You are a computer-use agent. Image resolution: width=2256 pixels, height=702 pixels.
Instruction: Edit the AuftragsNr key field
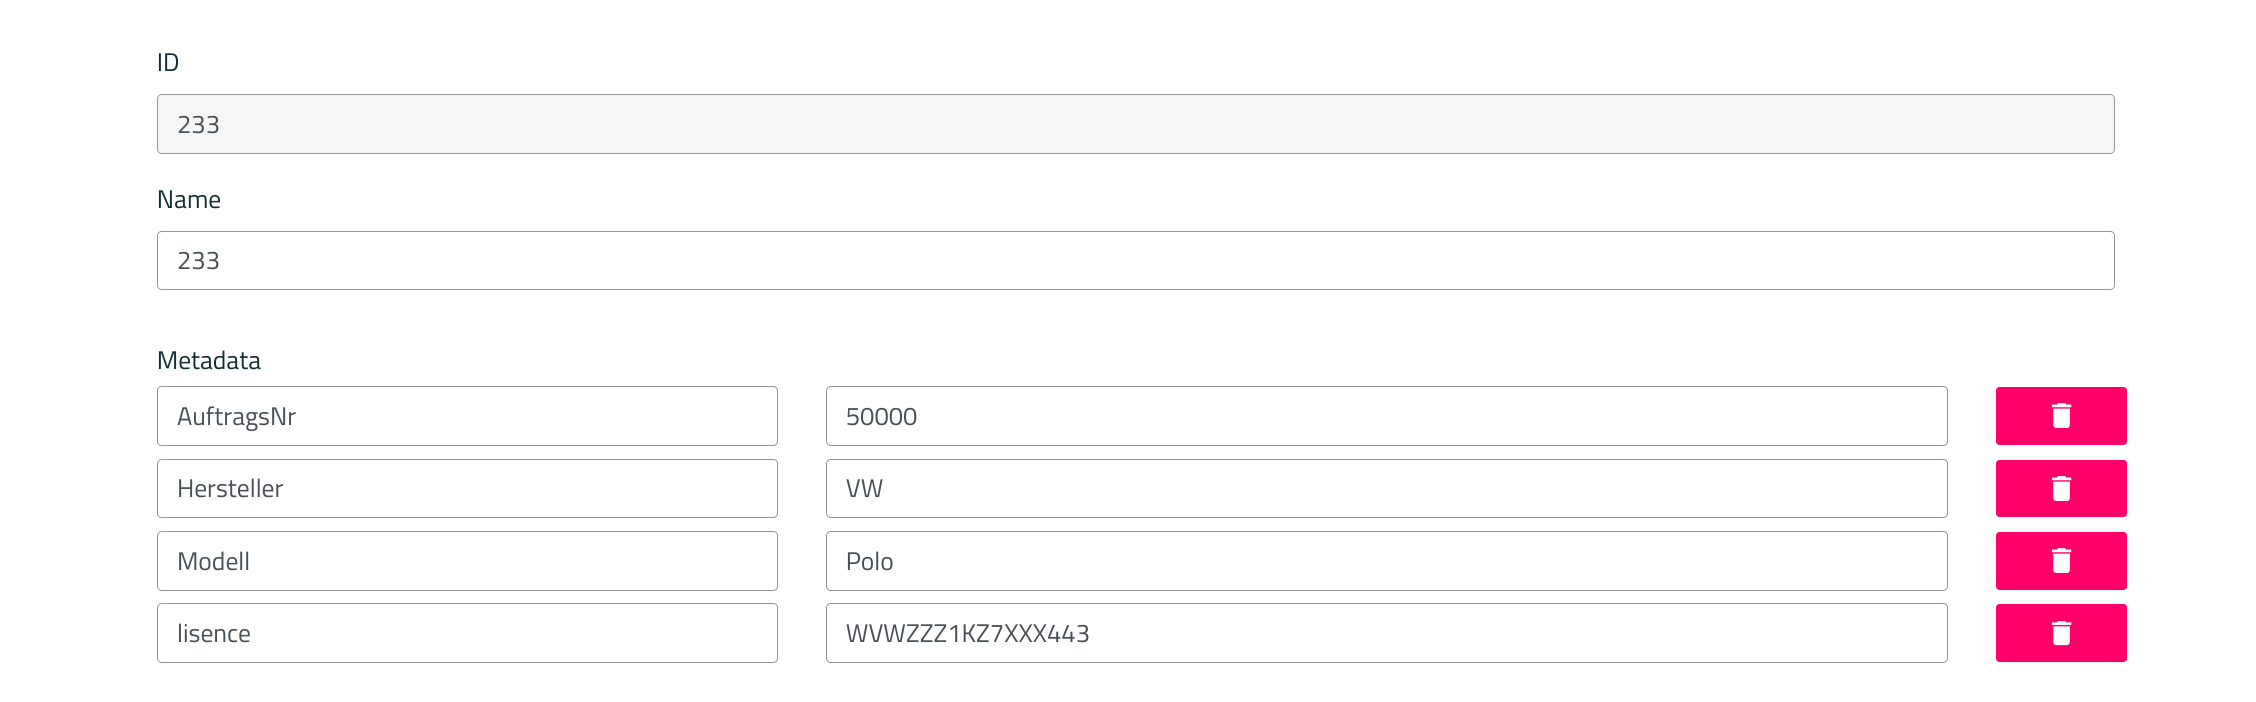(x=467, y=416)
